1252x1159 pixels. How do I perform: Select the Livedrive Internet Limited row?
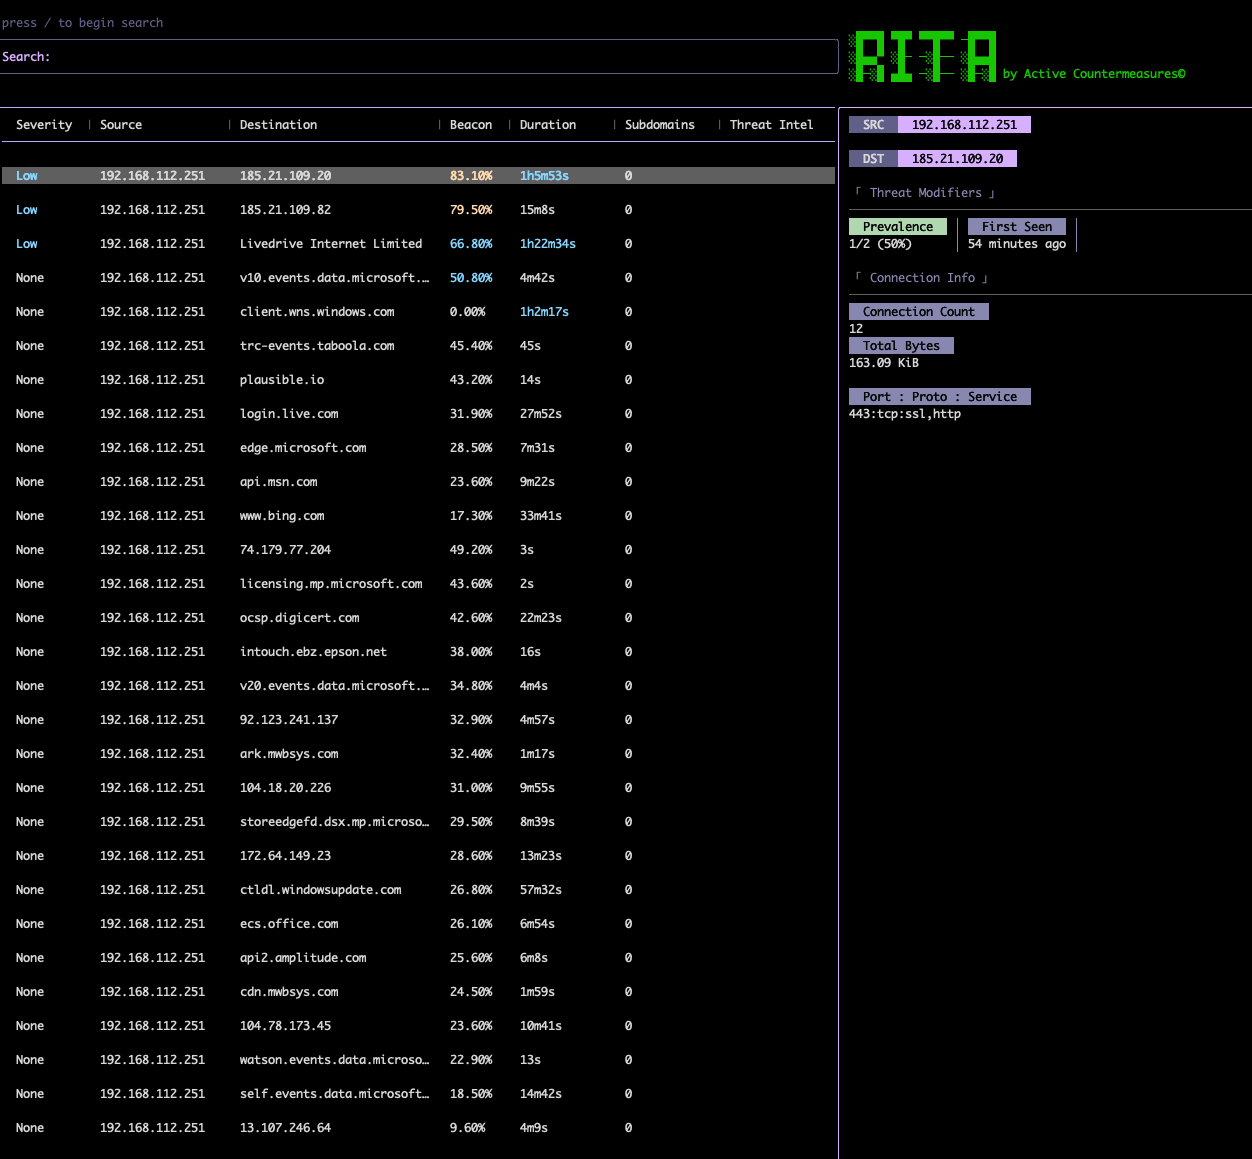(x=330, y=244)
